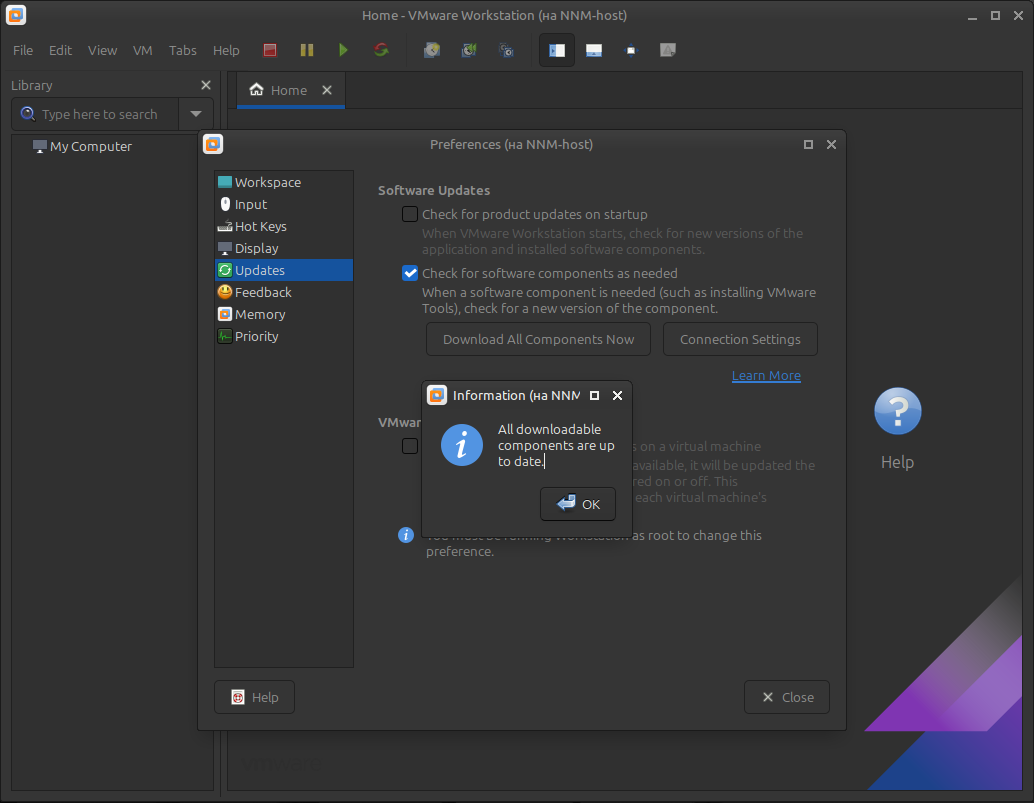This screenshot has width=1034, height=803.
Task: Open the Learn More link
Action: [766, 376]
